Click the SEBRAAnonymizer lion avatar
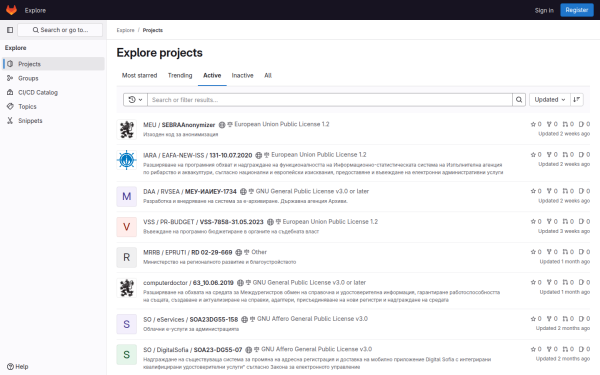The image size is (600, 375). click(127, 129)
